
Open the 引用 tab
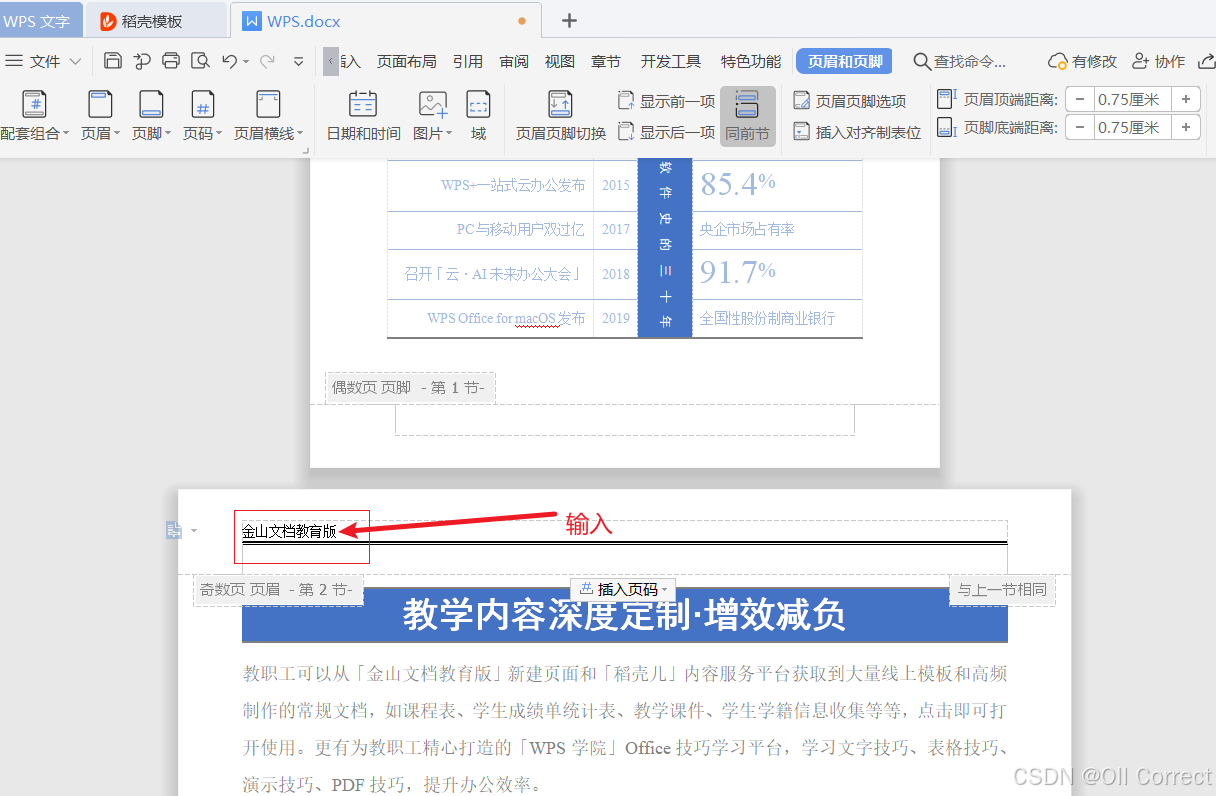(x=467, y=61)
